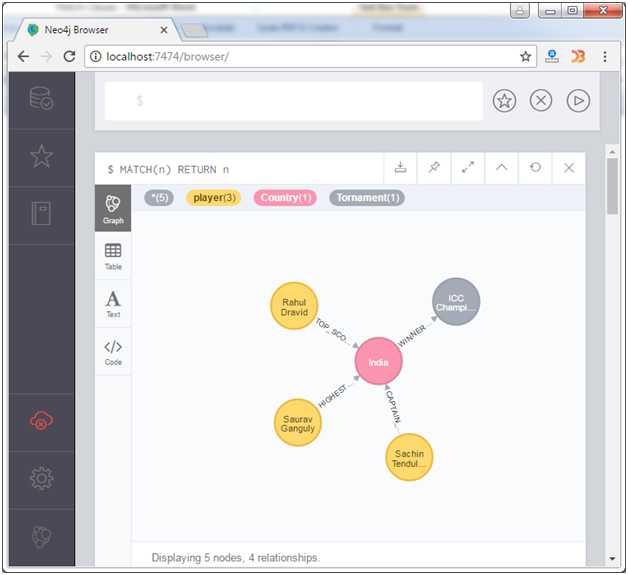Close the MATCH result frame
Image resolution: width=628 pixels, height=575 pixels.
569,168
